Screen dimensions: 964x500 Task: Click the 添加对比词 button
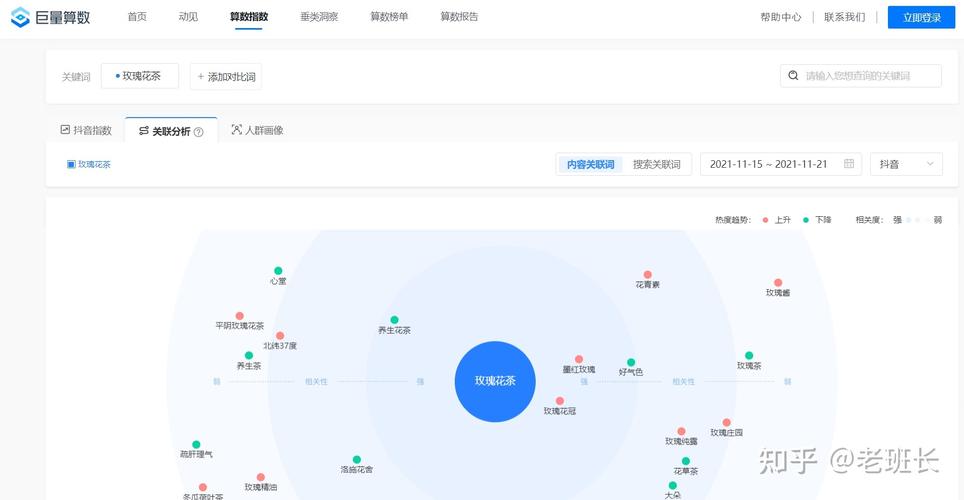pyautogui.click(x=226, y=76)
